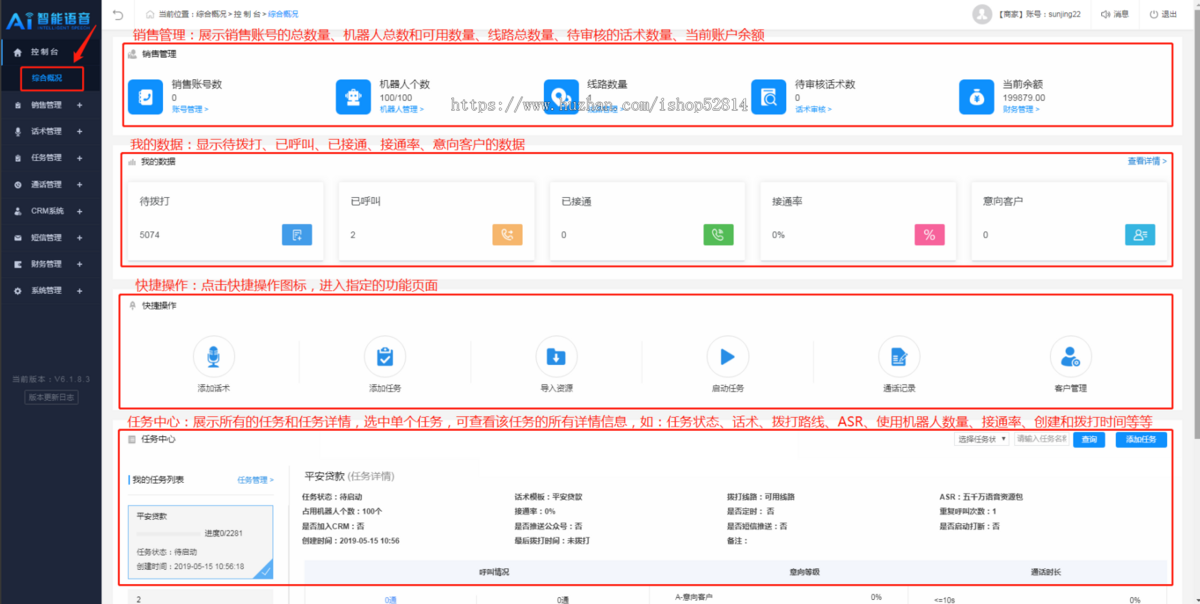Click the orange 已呼叫 phone icon
The width and height of the screenshot is (1200, 604).
(x=508, y=235)
